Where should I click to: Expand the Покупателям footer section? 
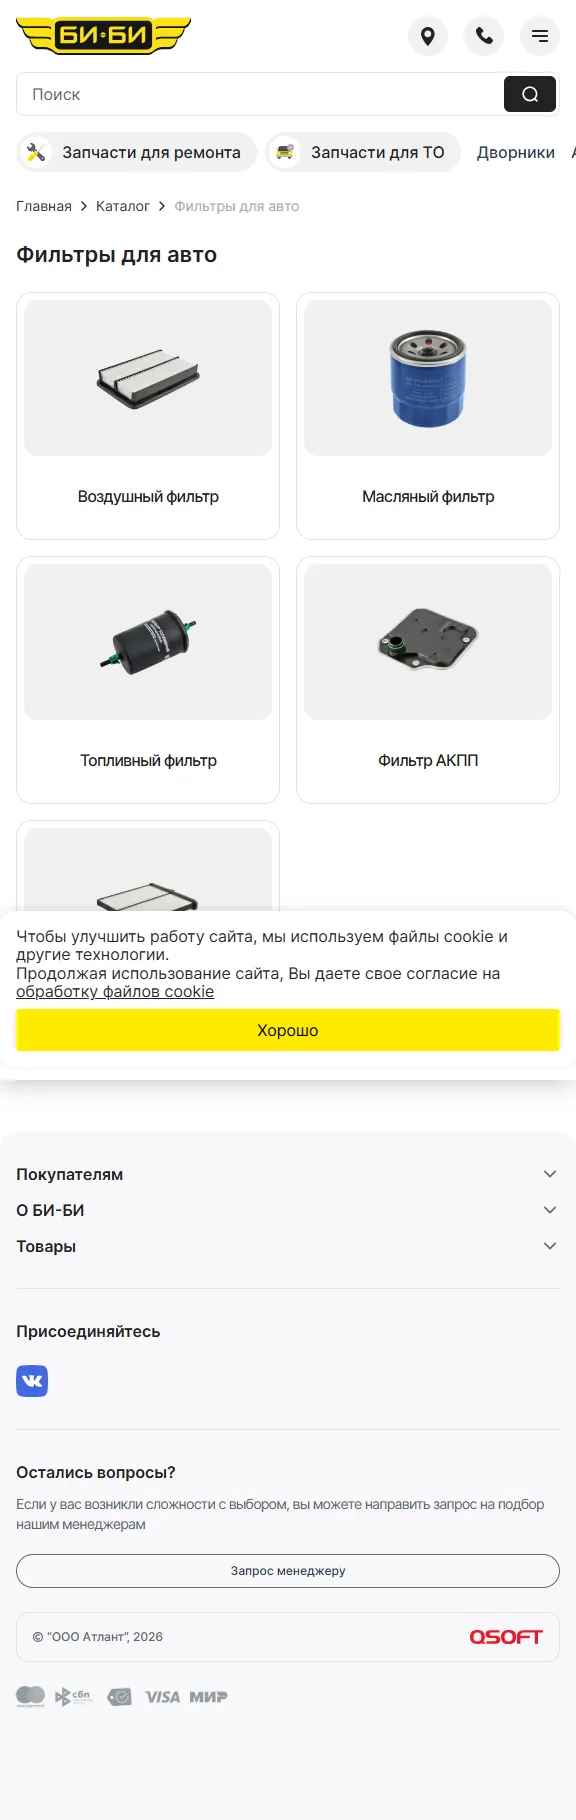[x=288, y=1174]
